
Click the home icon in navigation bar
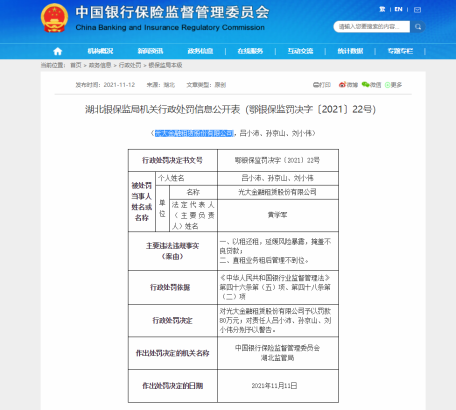coord(58,51)
